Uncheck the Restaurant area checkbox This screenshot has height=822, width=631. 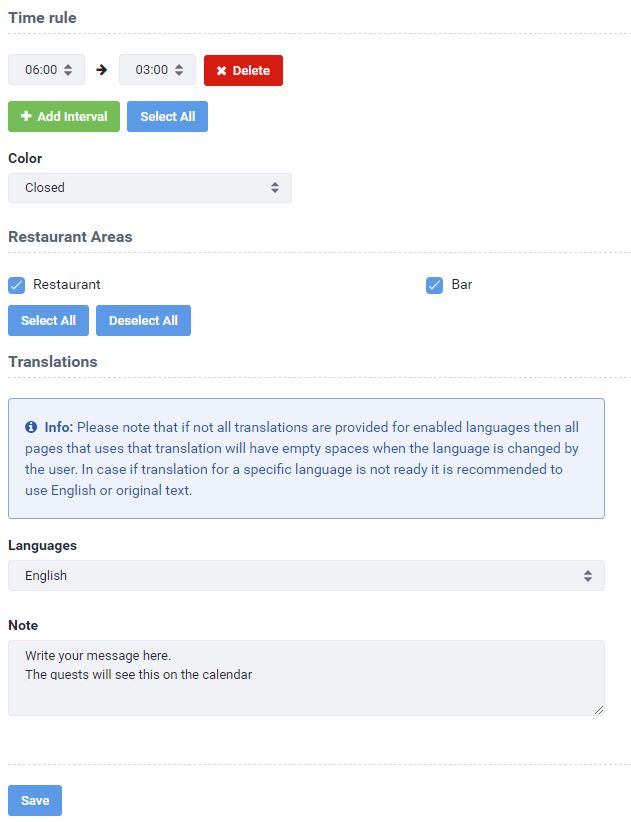[x=17, y=285]
